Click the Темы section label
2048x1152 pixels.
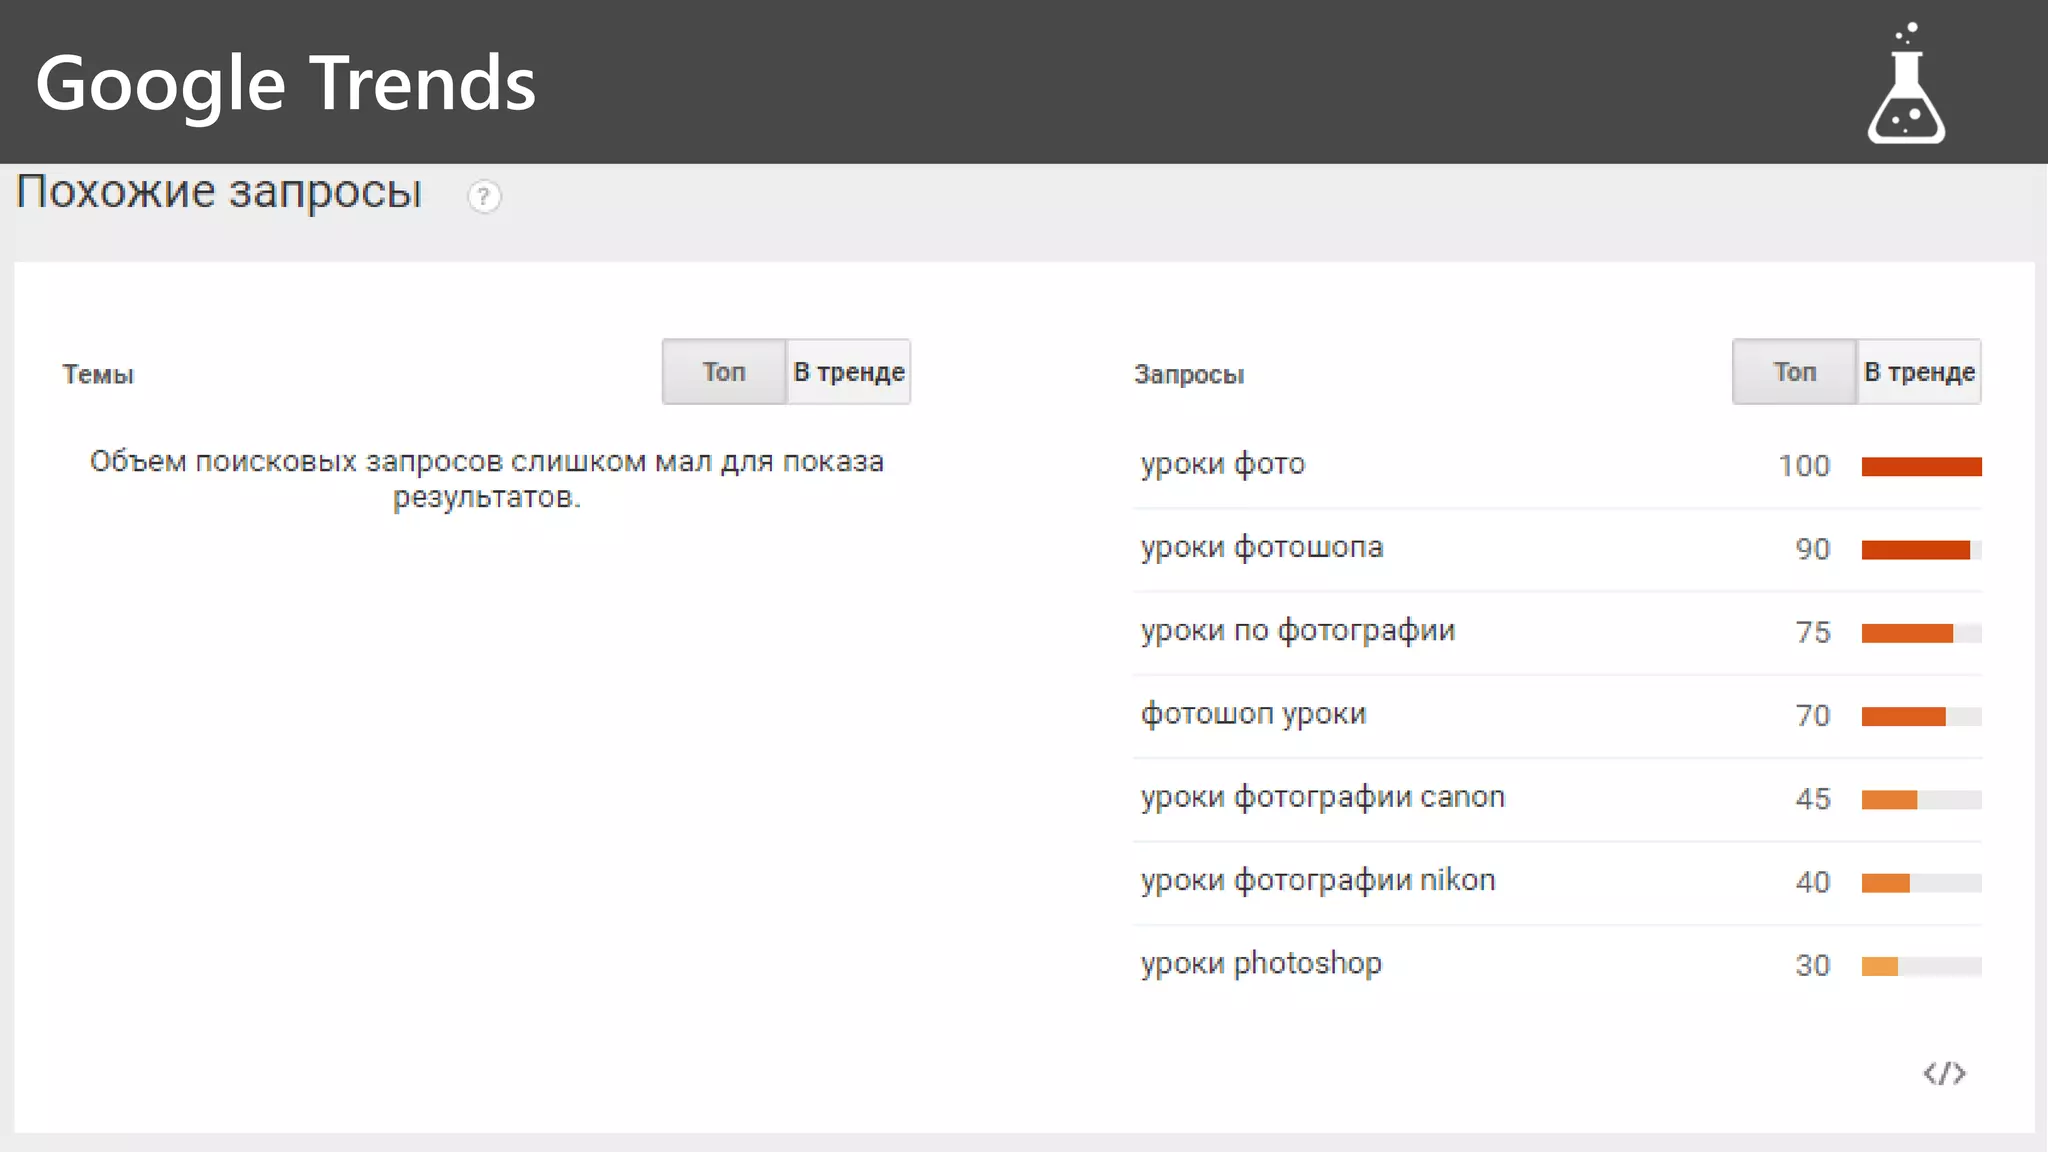[98, 374]
